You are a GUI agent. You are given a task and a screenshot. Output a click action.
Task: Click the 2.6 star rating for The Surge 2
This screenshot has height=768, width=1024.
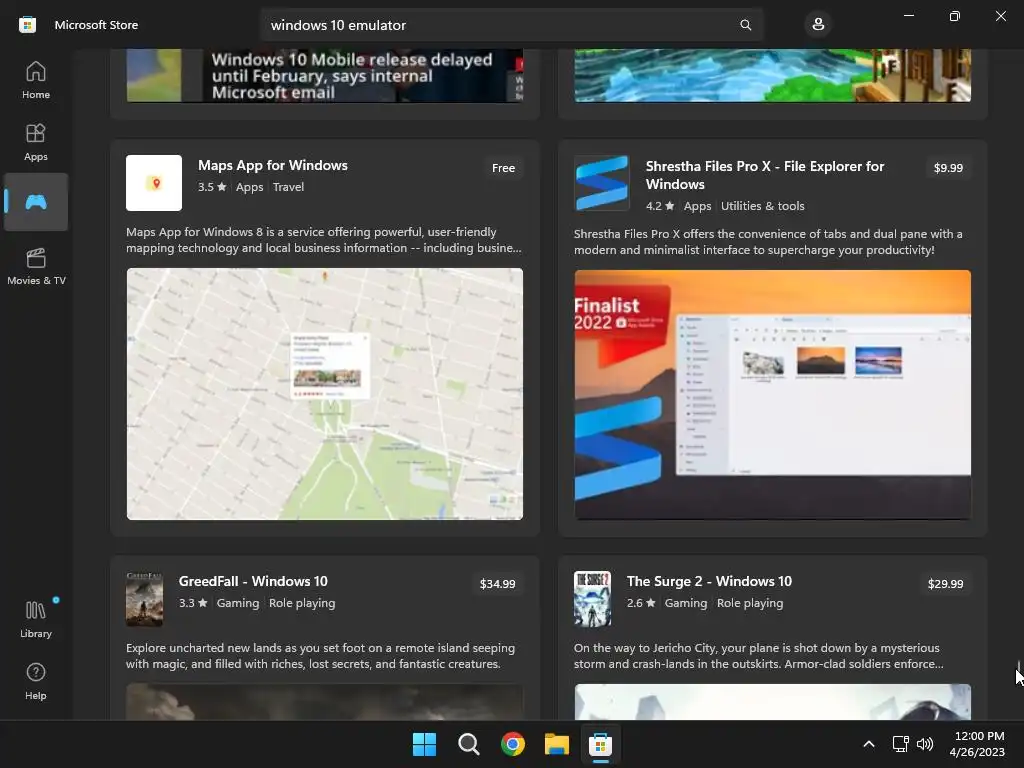tap(641, 603)
